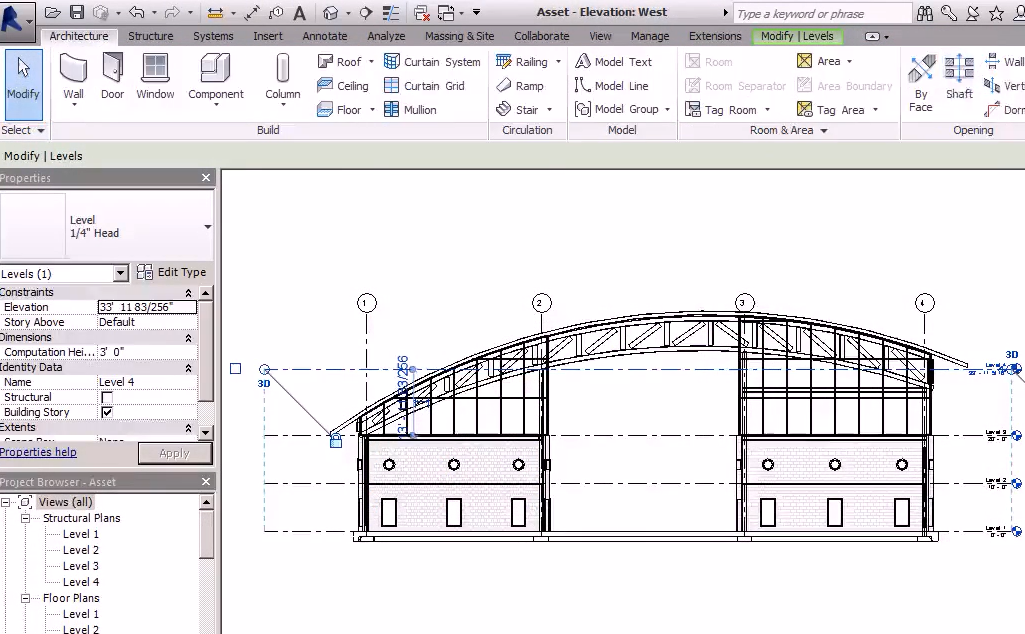Click the Elevation value input field
The height and width of the screenshot is (634, 1025).
pyautogui.click(x=147, y=307)
